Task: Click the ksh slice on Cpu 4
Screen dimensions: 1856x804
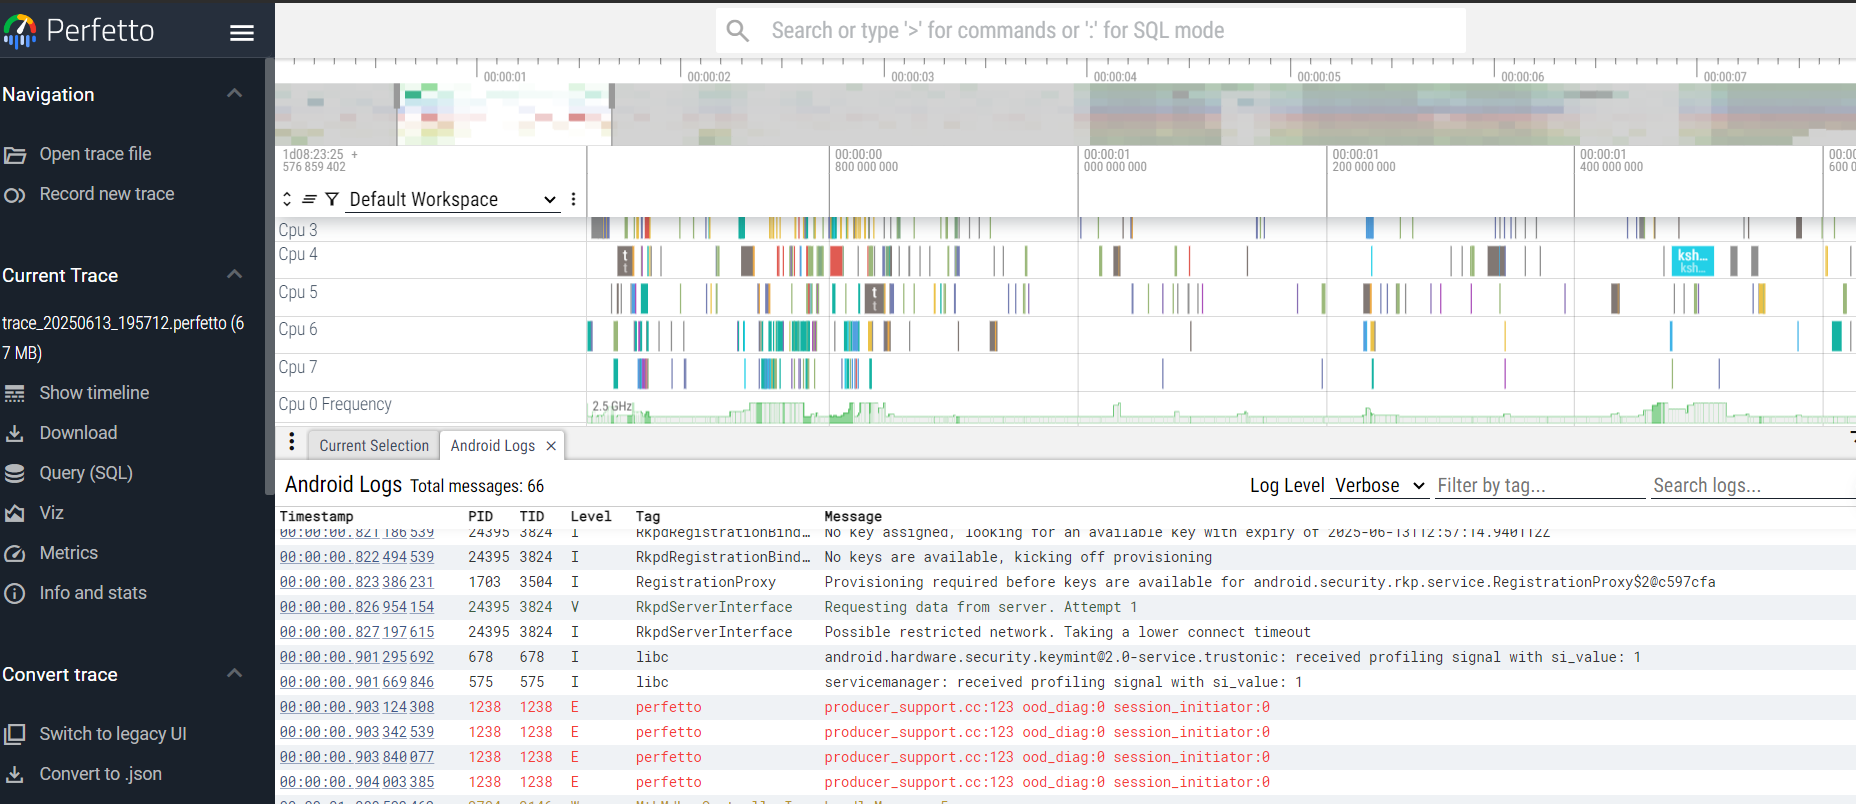Action: [1692, 261]
